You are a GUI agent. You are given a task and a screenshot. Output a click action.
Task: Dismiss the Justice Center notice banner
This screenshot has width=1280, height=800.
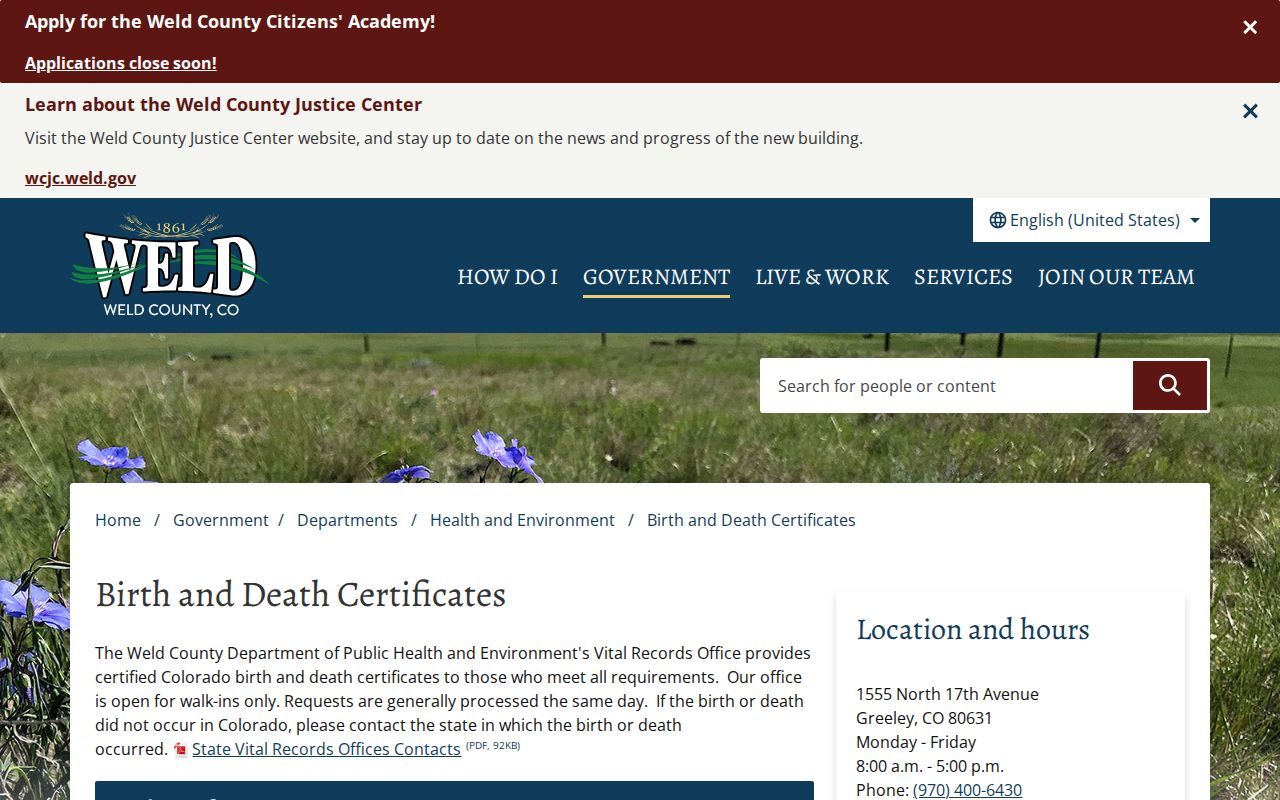coord(1250,111)
